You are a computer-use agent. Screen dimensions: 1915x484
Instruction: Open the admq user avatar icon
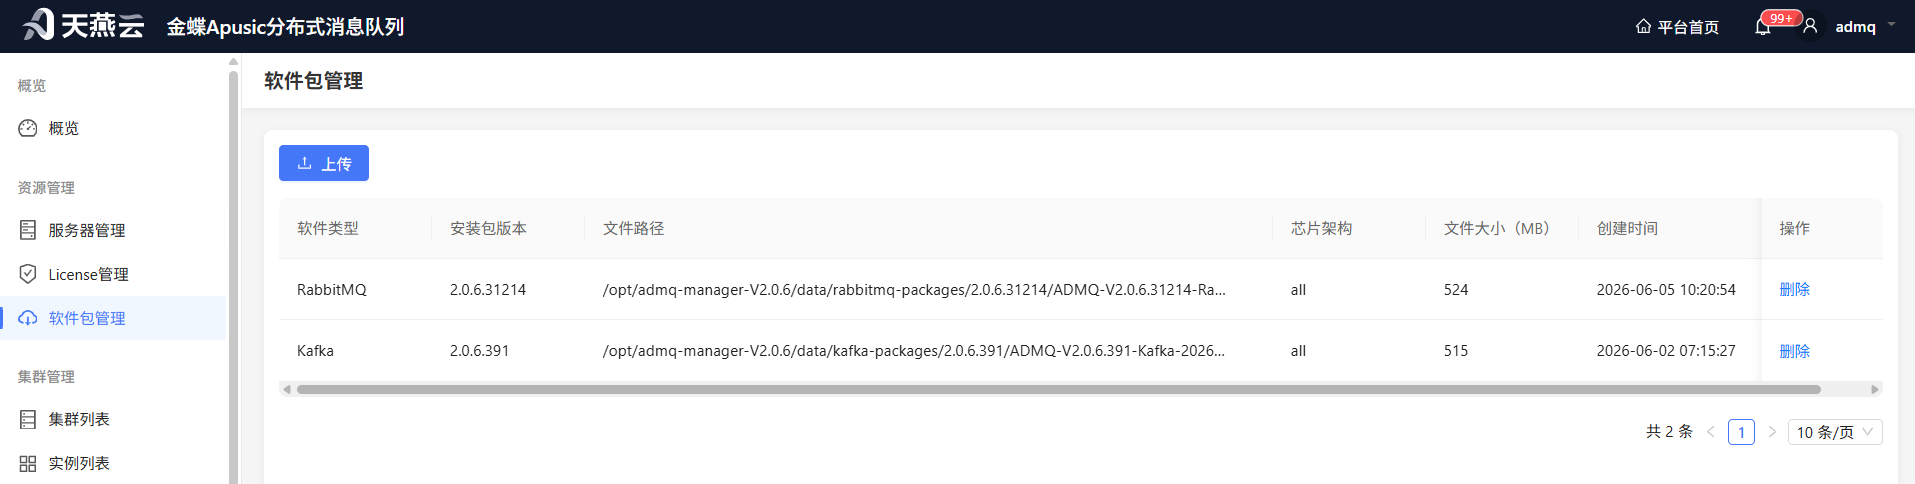click(1810, 26)
